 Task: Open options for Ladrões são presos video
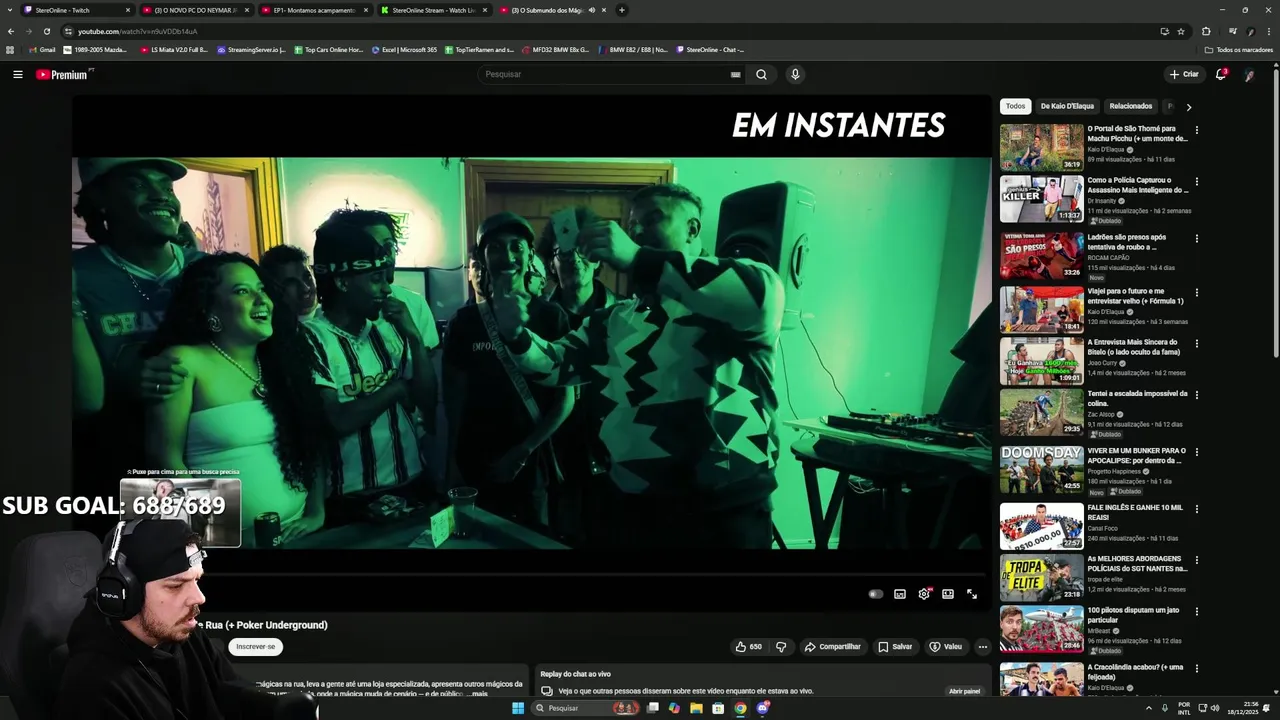click(1196, 239)
